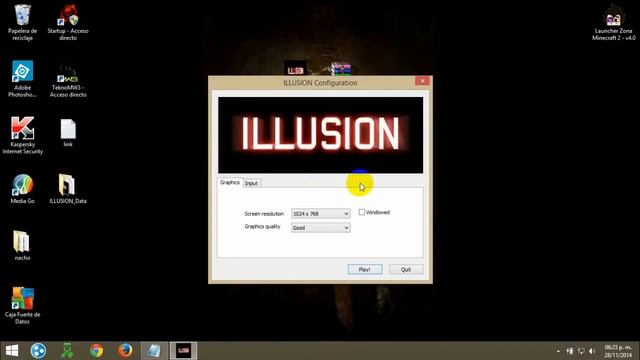
Task: Open the Graphics quality dropdown
Action: (320, 228)
